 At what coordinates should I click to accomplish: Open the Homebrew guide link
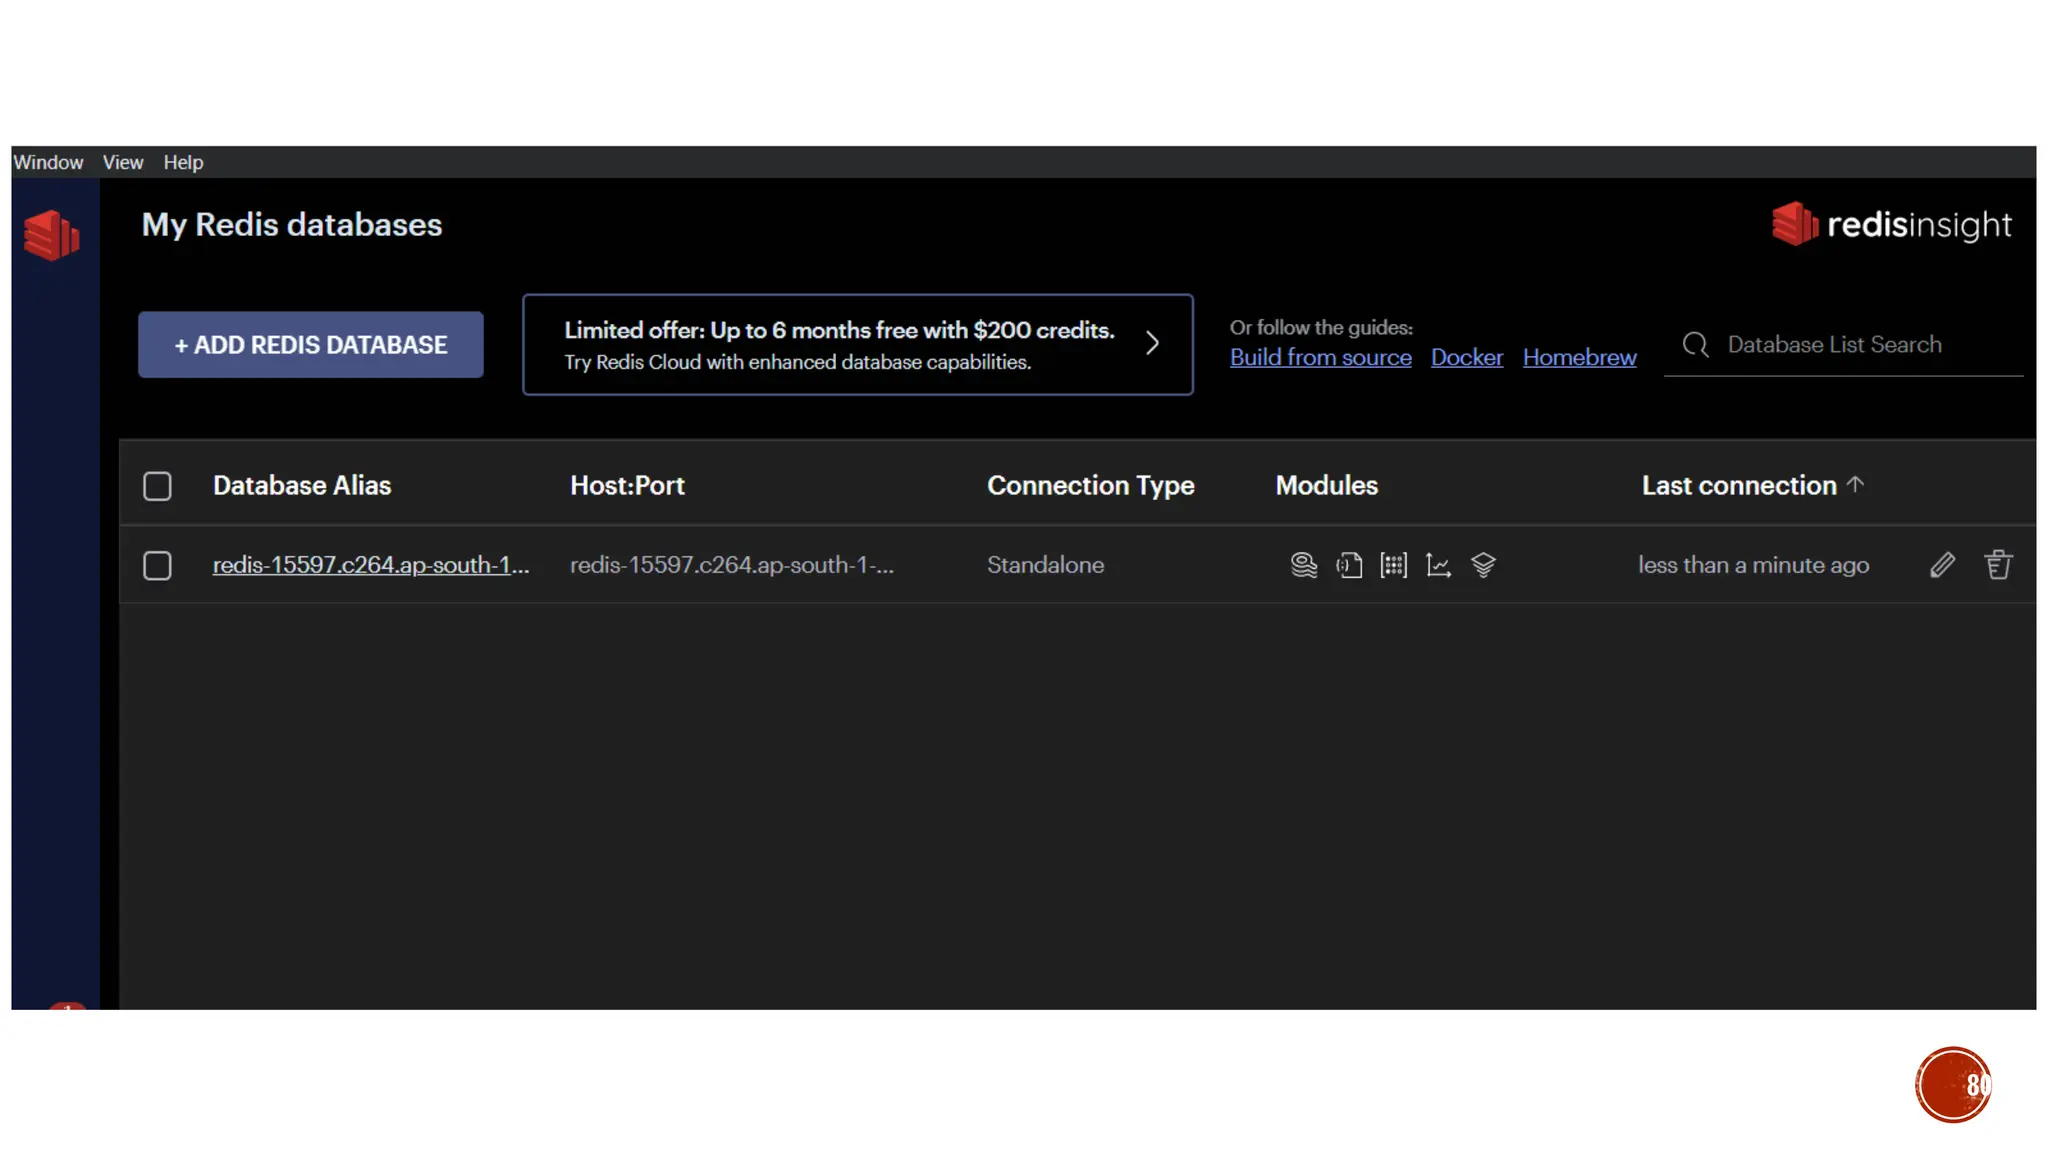click(x=1579, y=358)
